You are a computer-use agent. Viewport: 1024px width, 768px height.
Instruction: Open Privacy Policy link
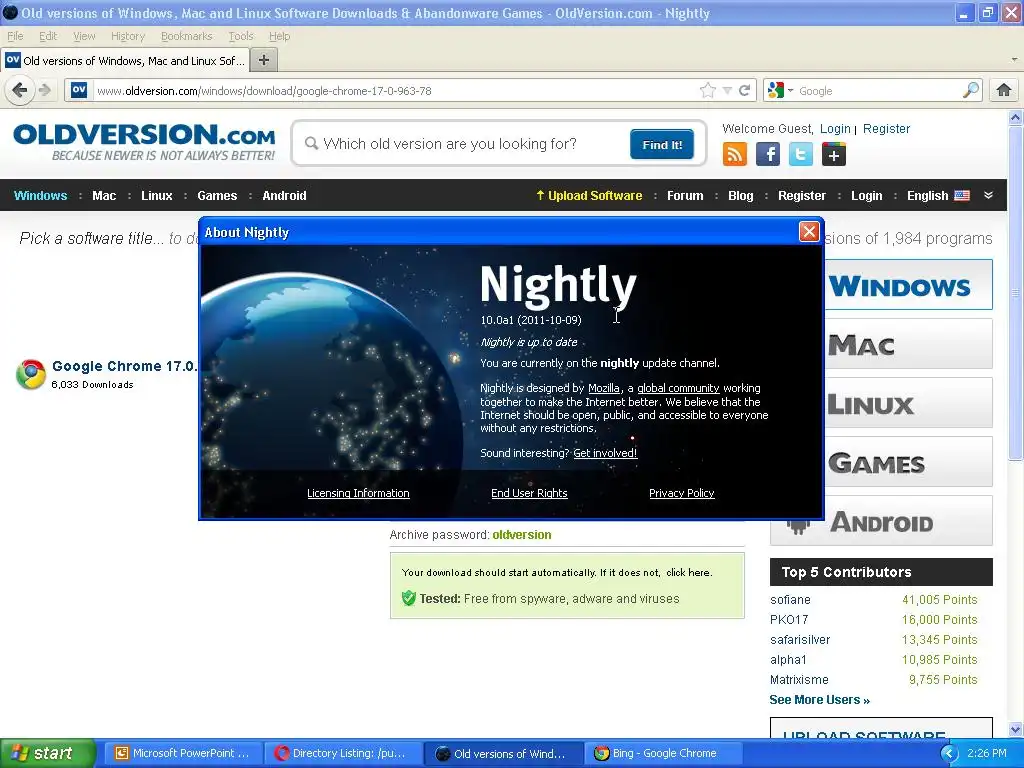682,493
